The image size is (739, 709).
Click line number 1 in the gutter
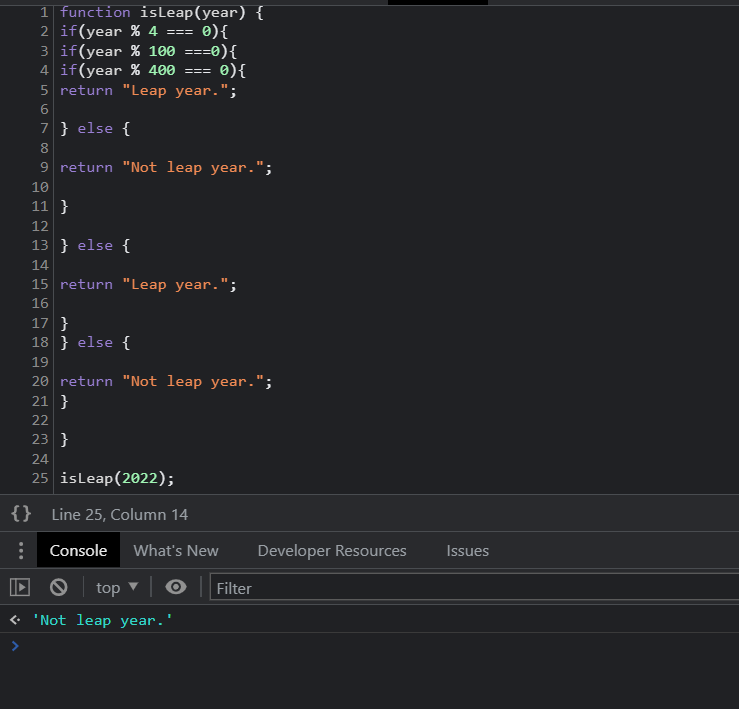tap(44, 12)
